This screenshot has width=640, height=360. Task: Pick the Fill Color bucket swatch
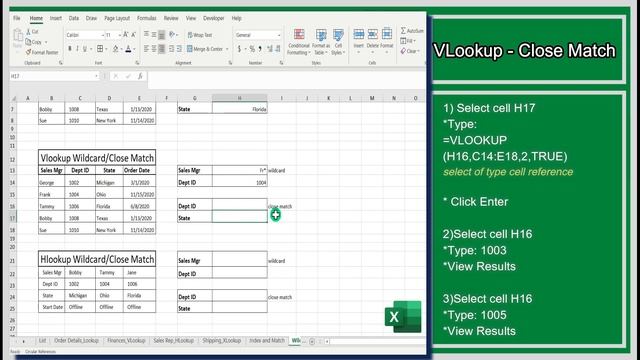116,49
